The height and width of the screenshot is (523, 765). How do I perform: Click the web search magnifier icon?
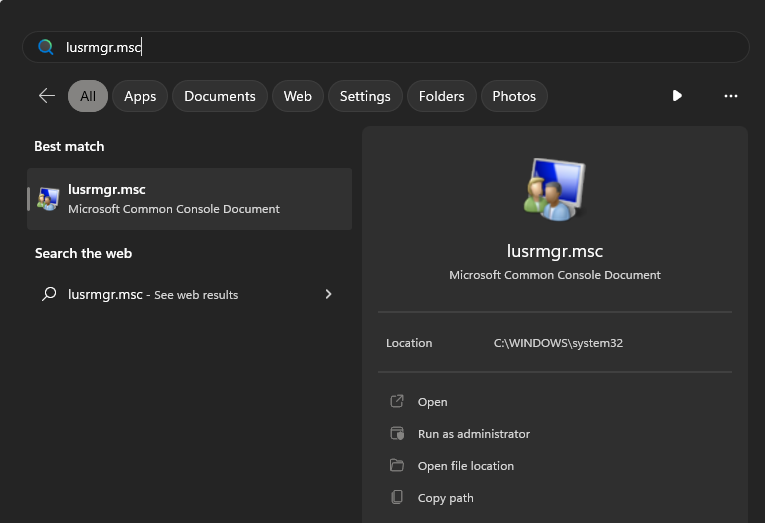[x=49, y=294]
